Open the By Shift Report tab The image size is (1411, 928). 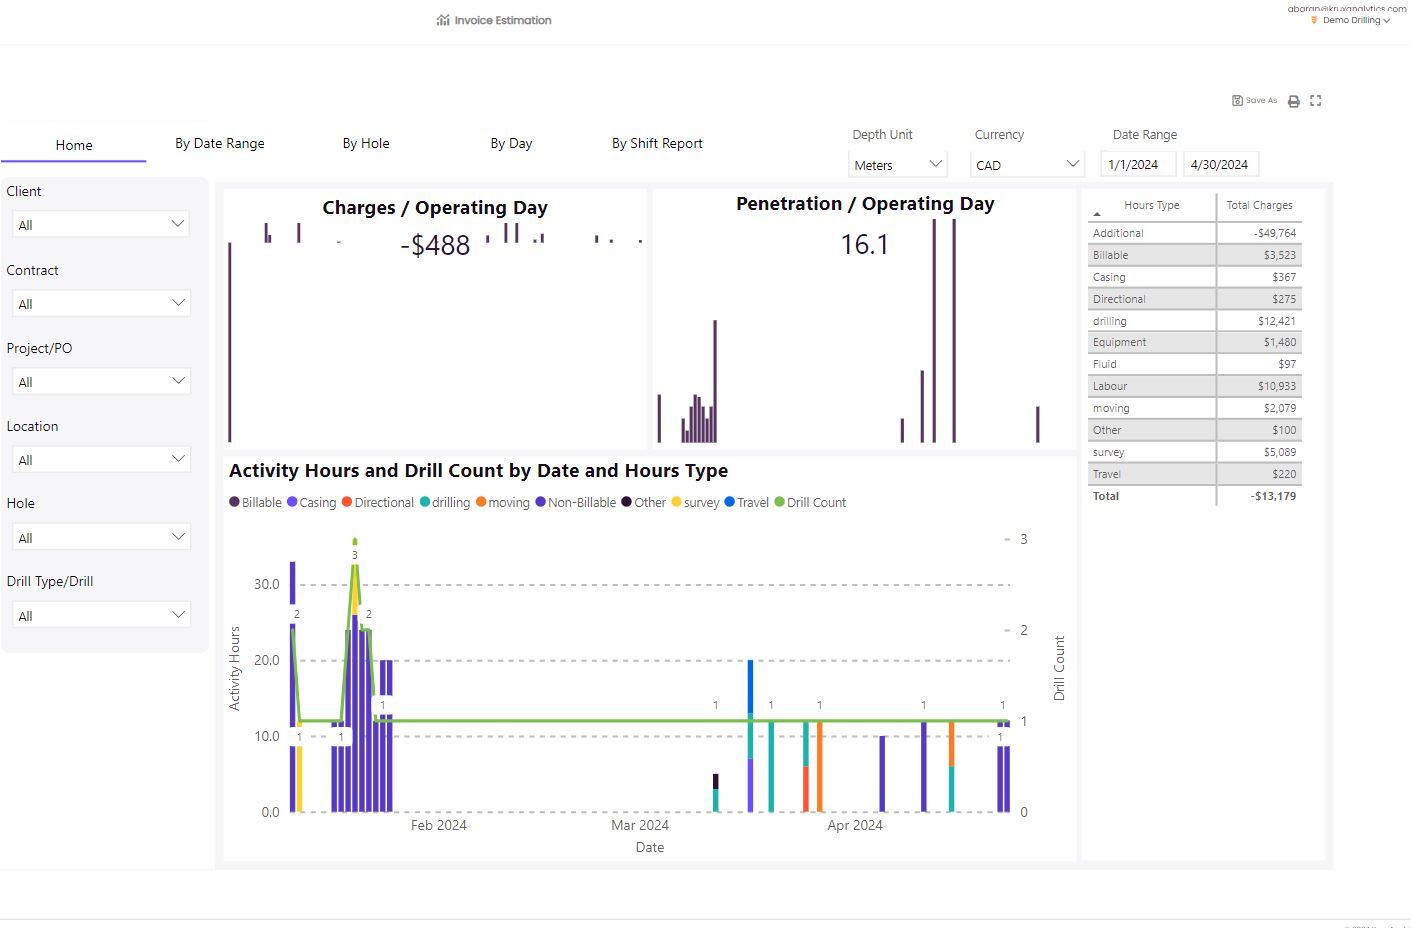(656, 143)
